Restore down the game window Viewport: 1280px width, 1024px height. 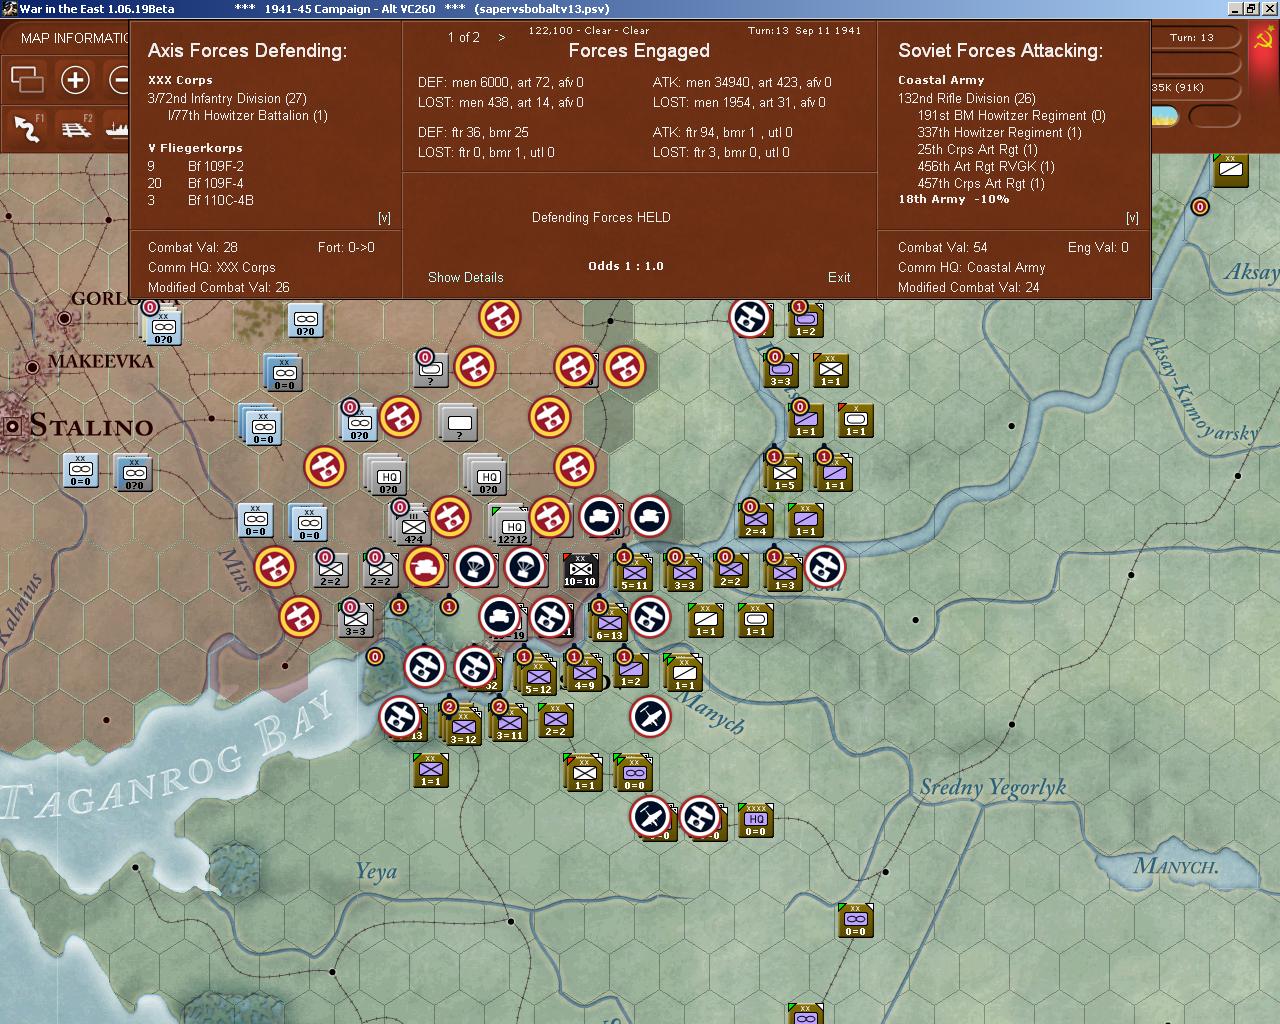[1251, 8]
